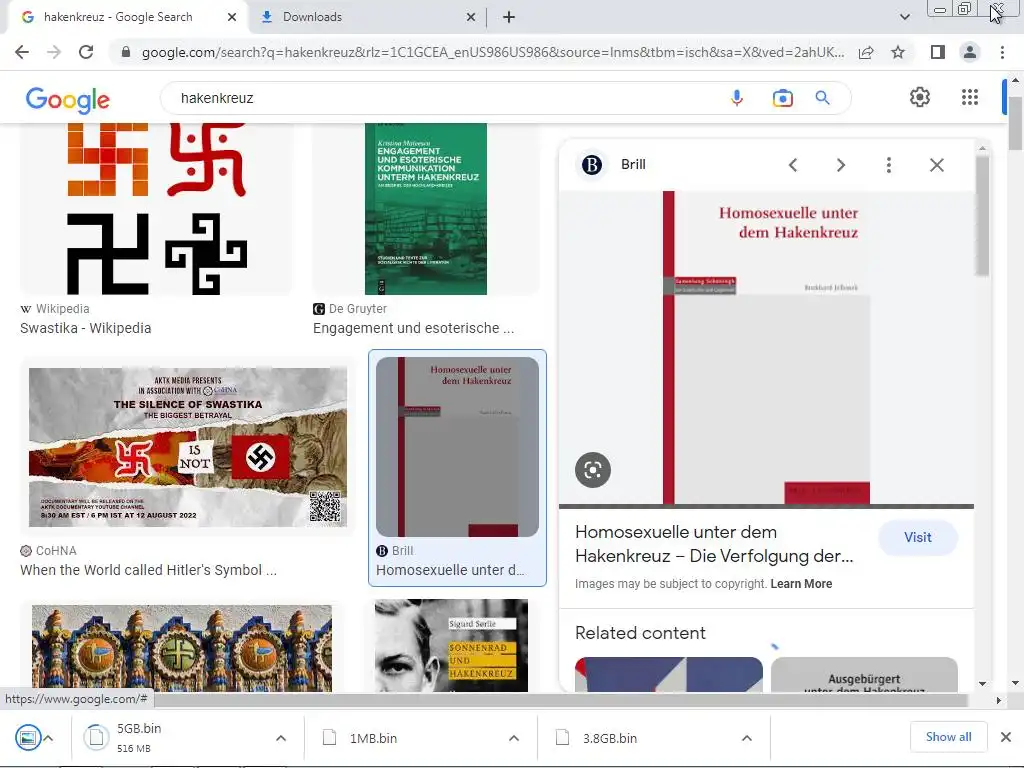Viewport: 1024px width, 768px height.
Task: Open Swastika - Wikipedia result title
Action: (86, 328)
